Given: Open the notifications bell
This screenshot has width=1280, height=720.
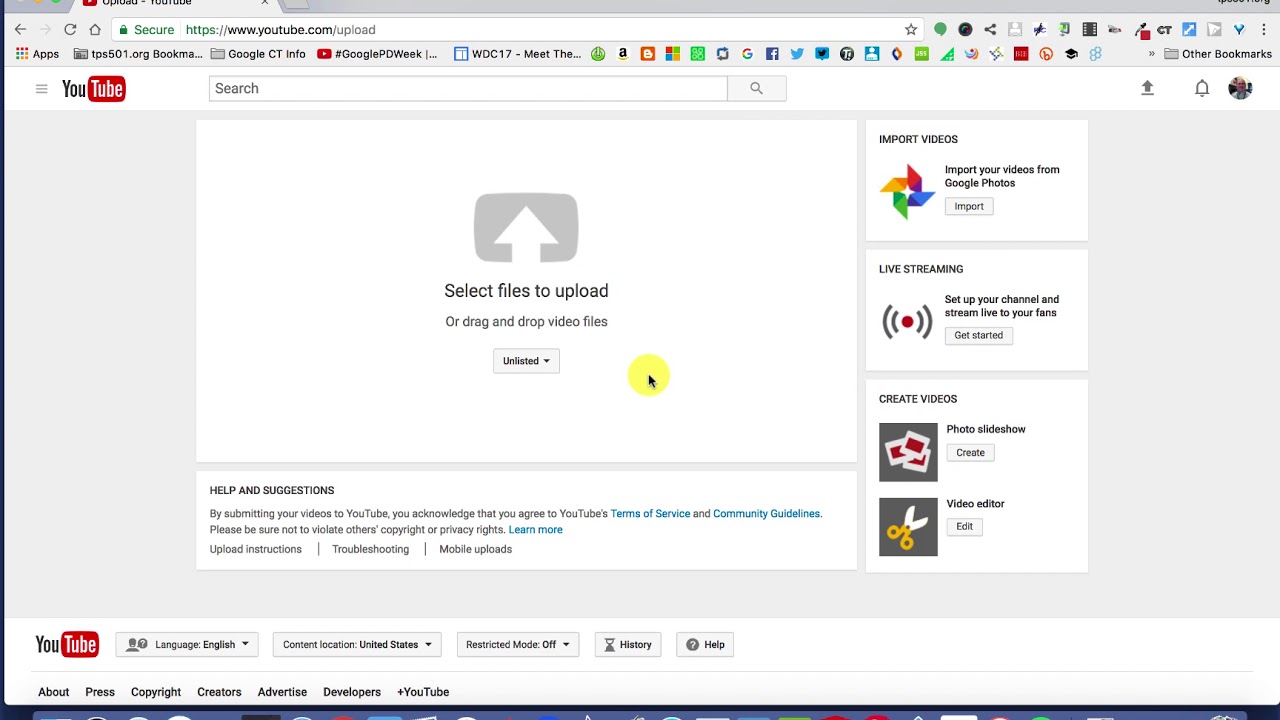Looking at the screenshot, I should tap(1202, 88).
